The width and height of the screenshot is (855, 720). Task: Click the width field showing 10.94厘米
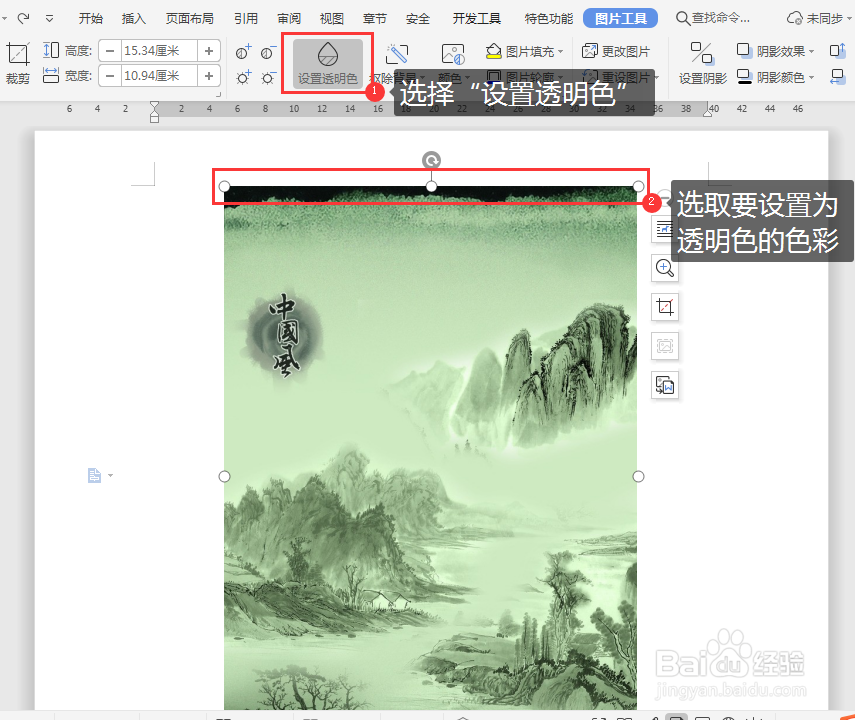[x=159, y=75]
